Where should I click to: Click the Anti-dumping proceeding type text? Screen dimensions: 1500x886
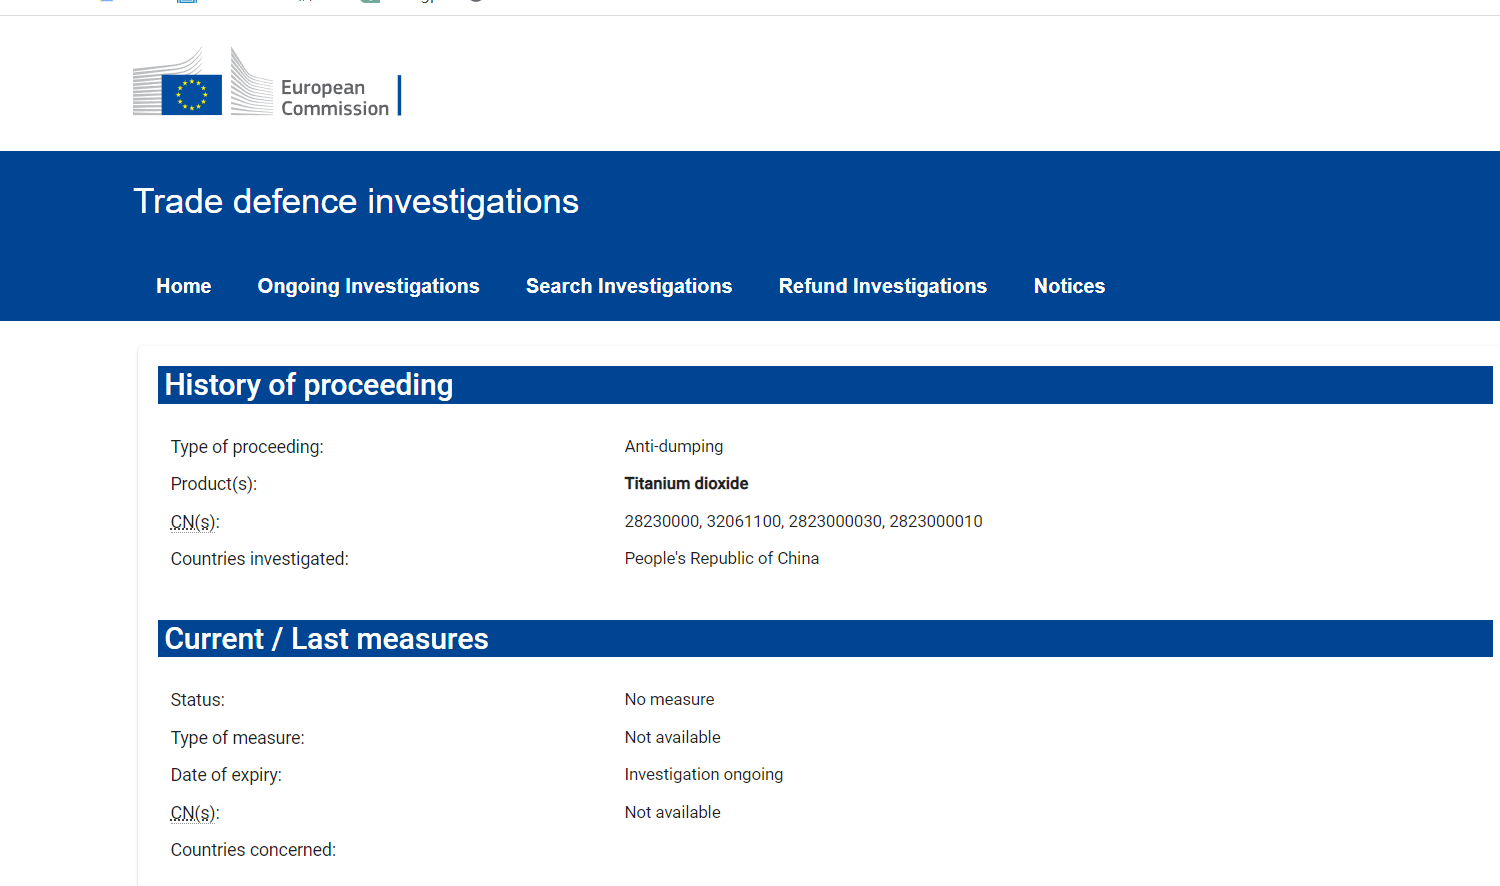pos(673,447)
